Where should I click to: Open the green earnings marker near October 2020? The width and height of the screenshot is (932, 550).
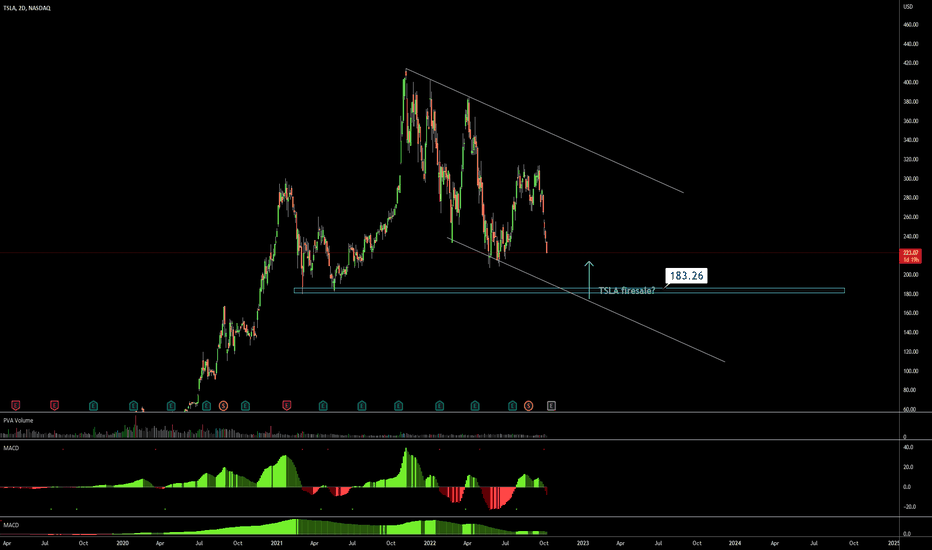(x=245, y=406)
